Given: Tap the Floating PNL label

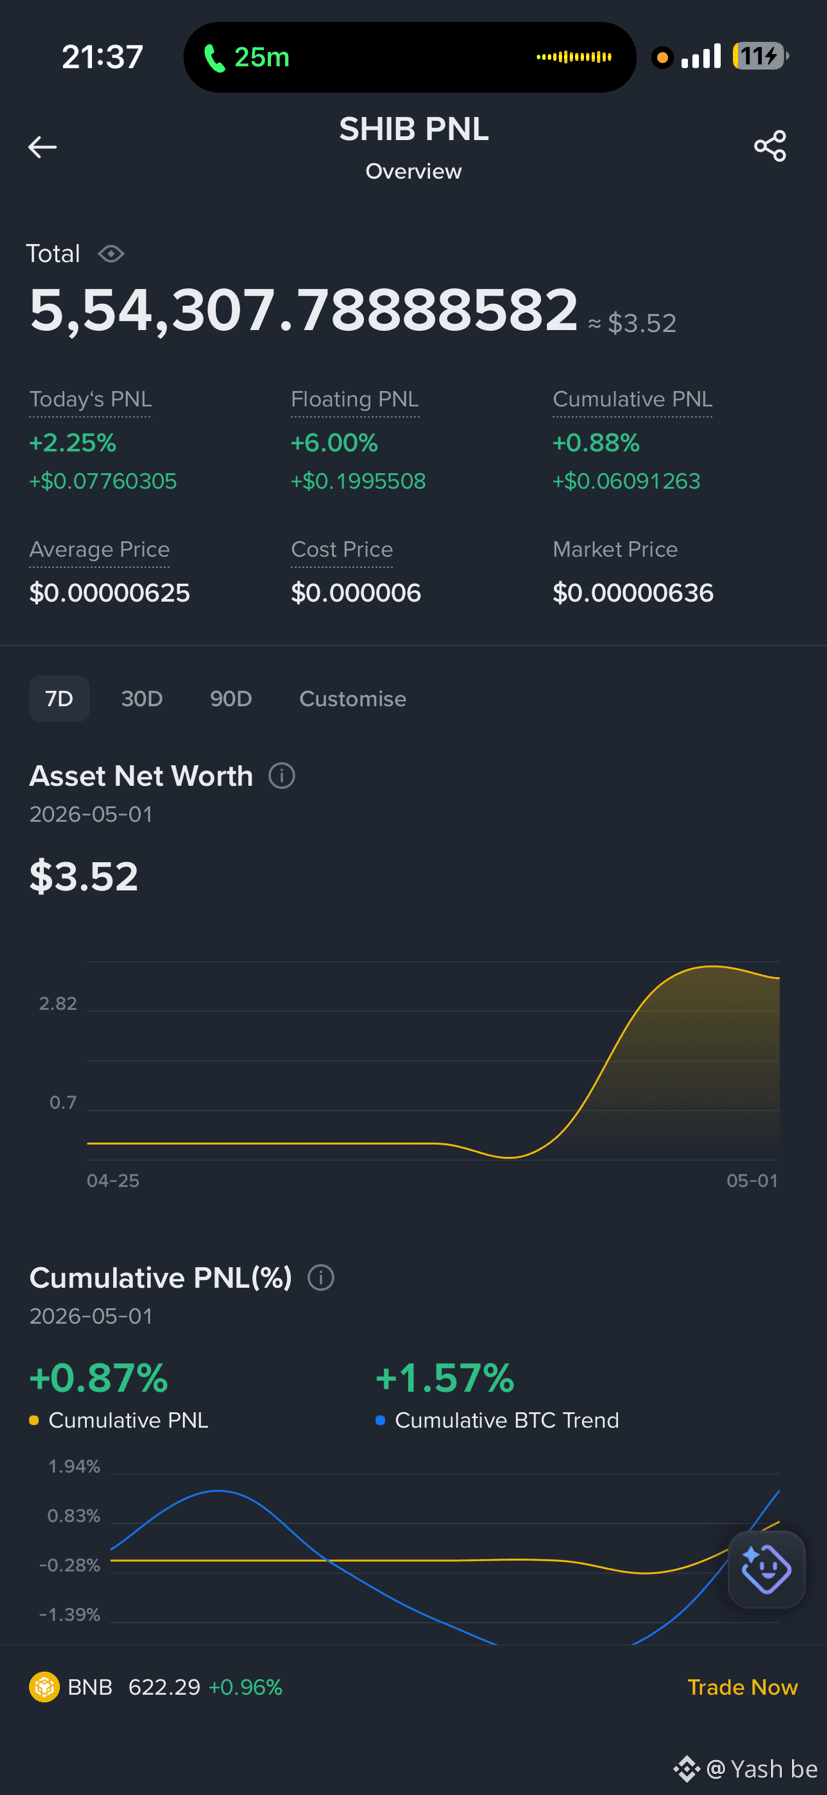Looking at the screenshot, I should (355, 399).
